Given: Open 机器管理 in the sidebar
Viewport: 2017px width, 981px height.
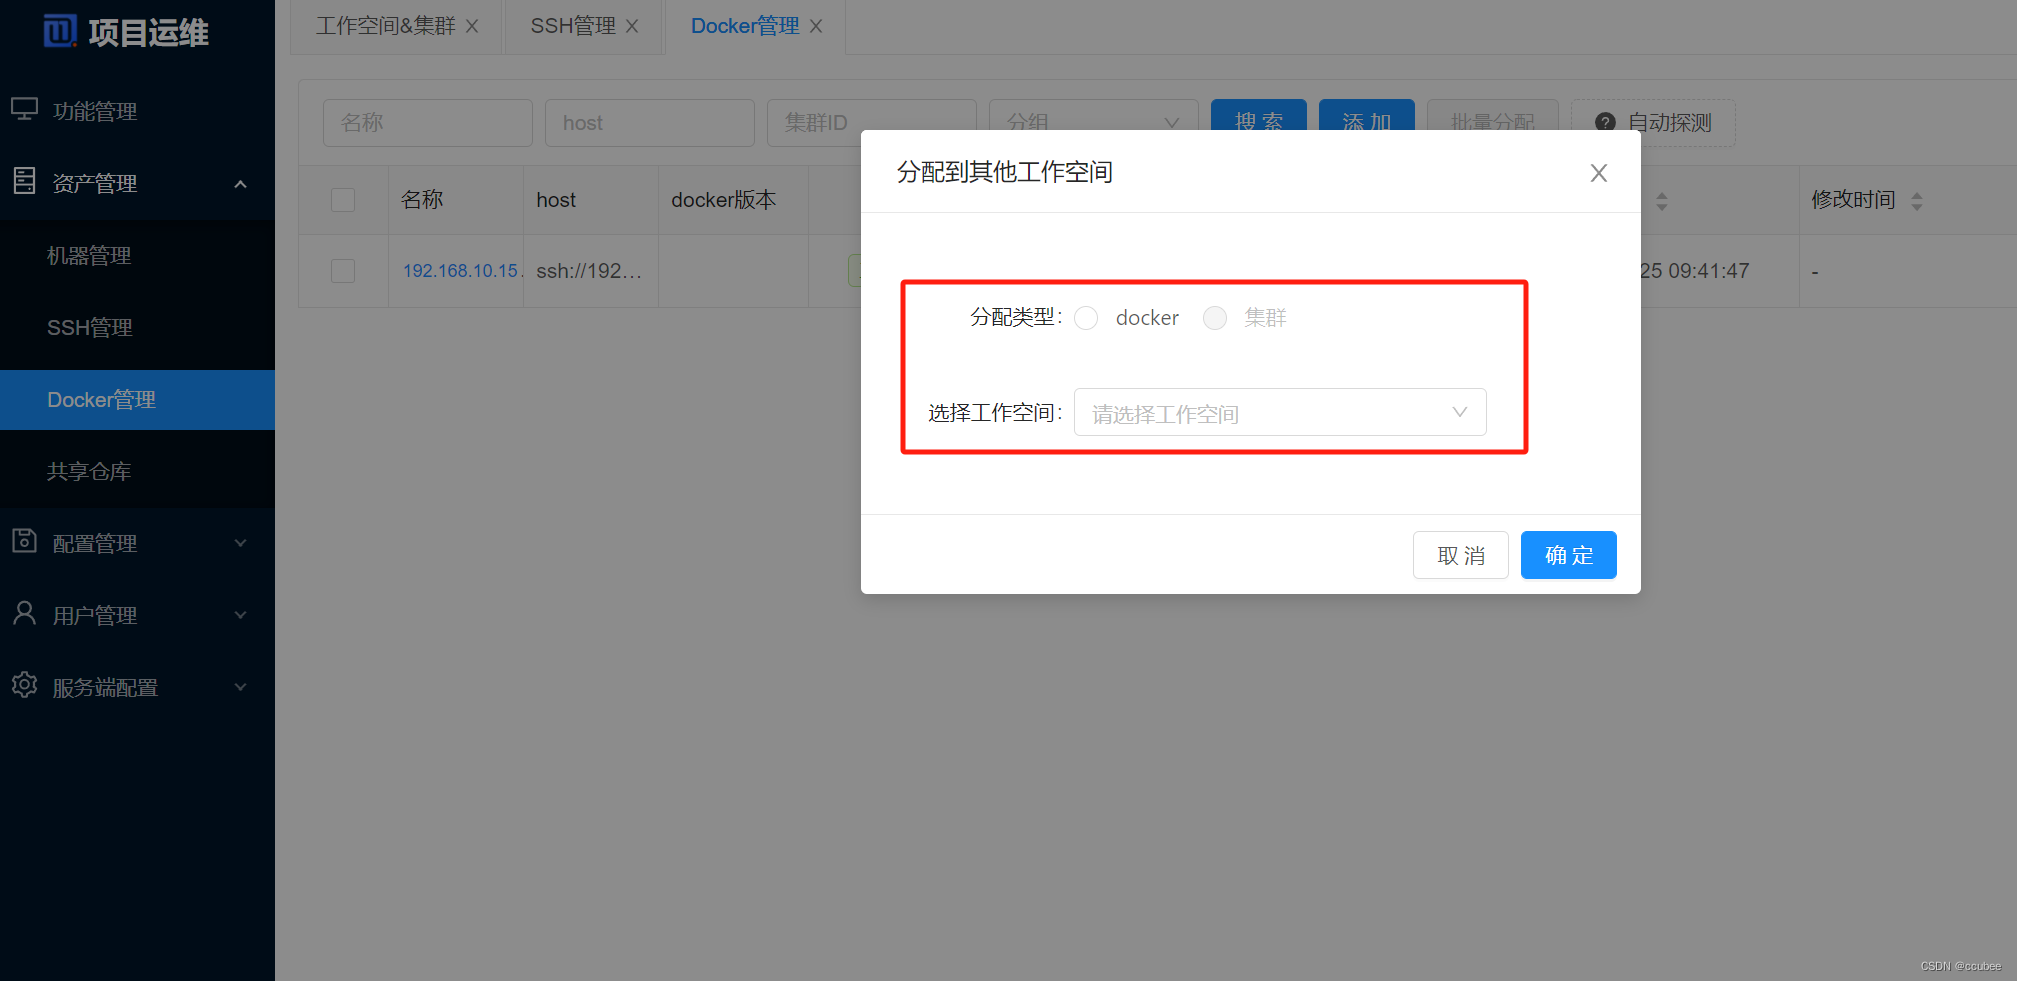Looking at the screenshot, I should pos(137,256).
